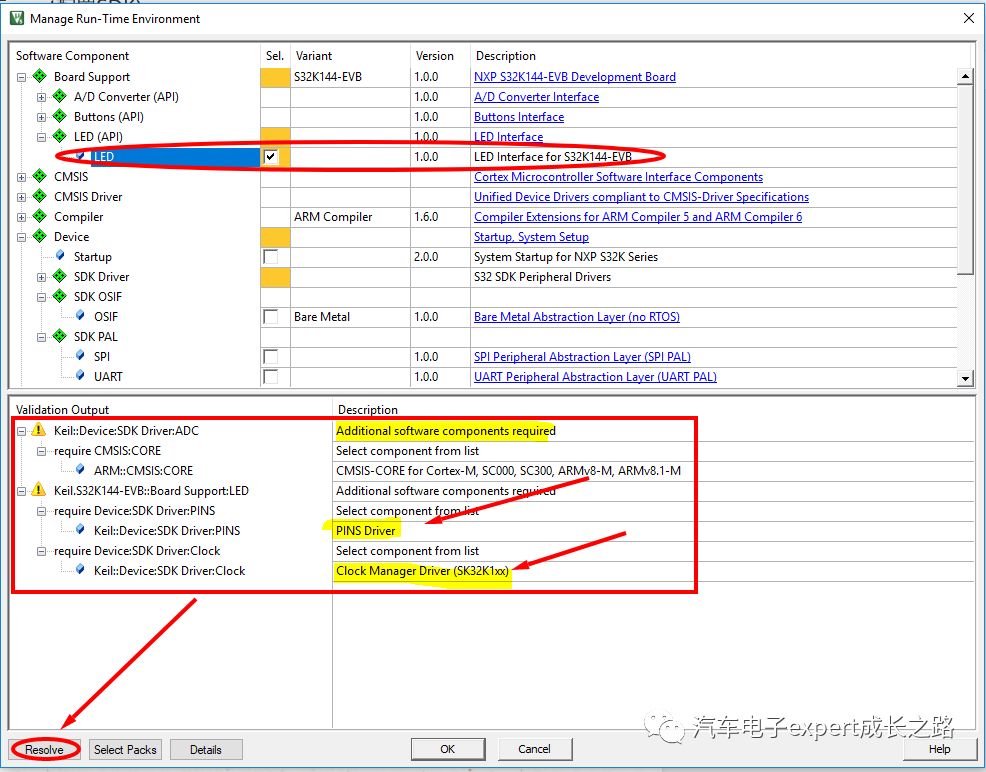Expand the SDK Driver node

click(x=42, y=278)
